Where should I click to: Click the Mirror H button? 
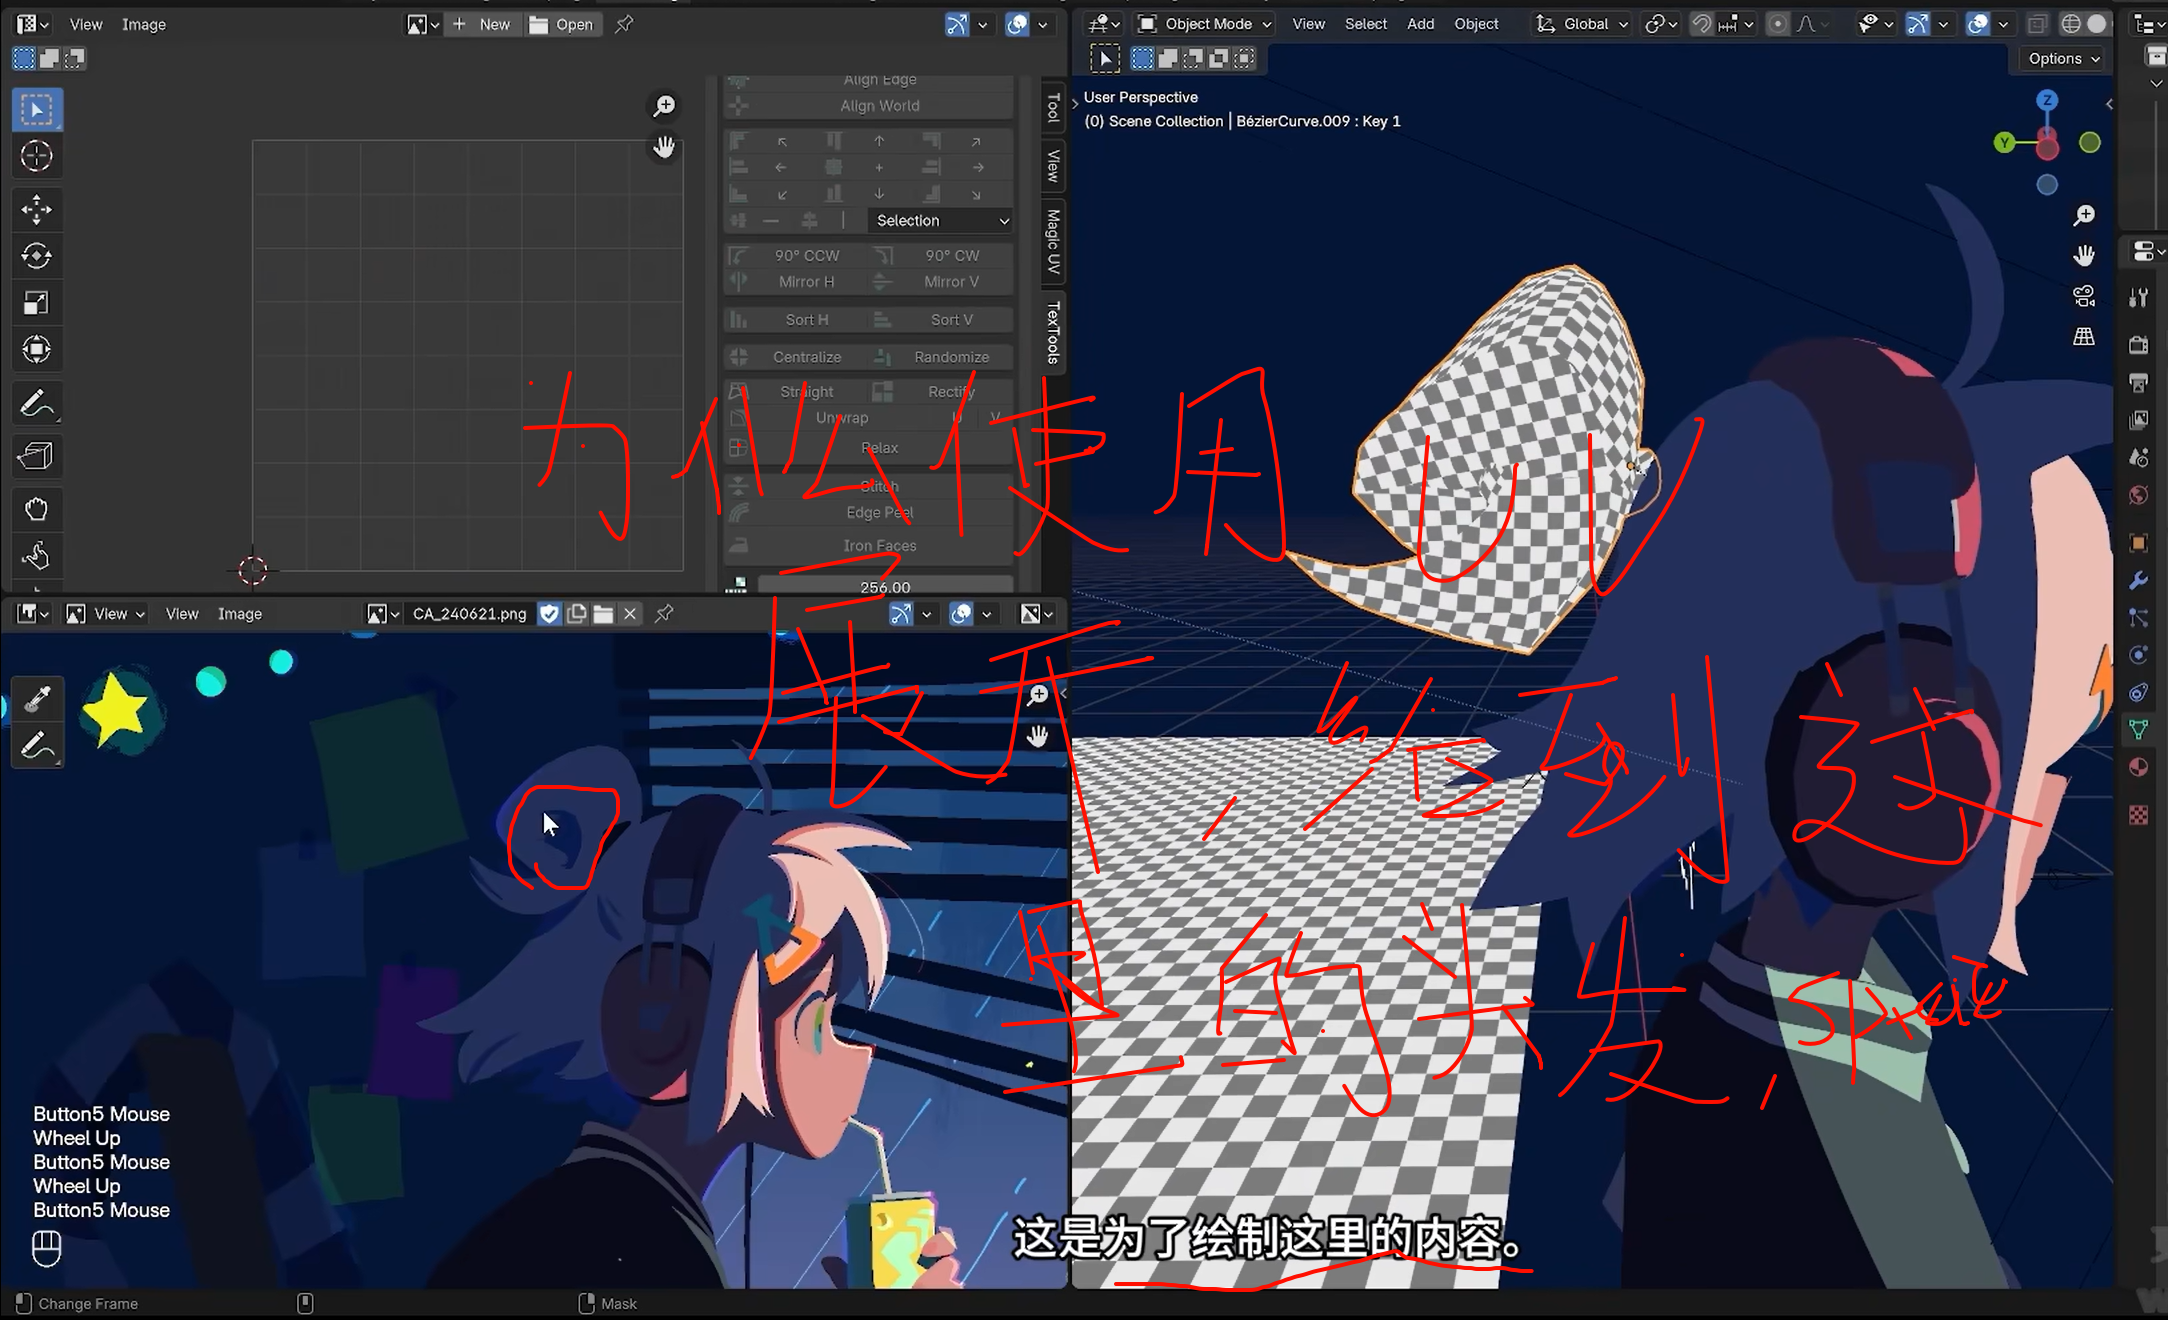coord(796,282)
